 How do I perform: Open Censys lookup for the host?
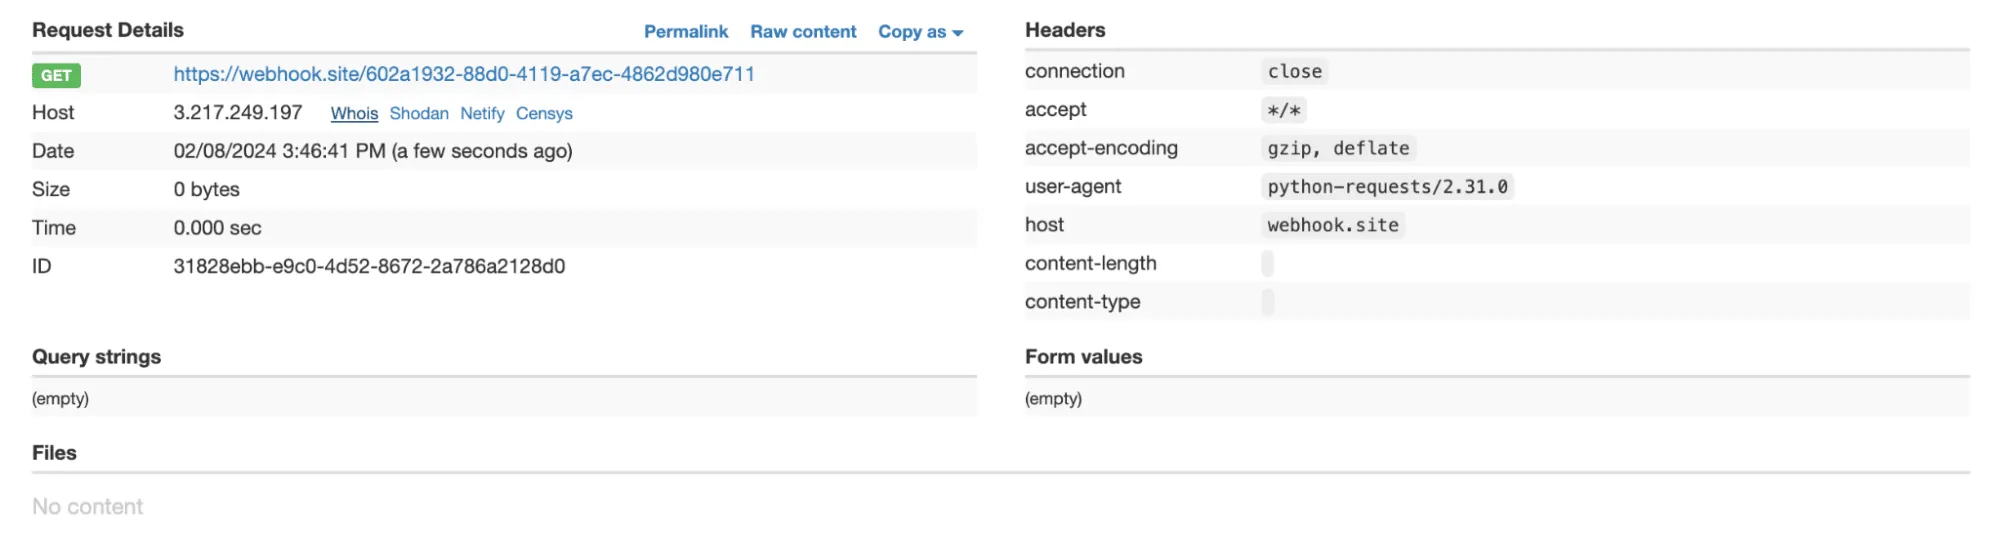[544, 114]
